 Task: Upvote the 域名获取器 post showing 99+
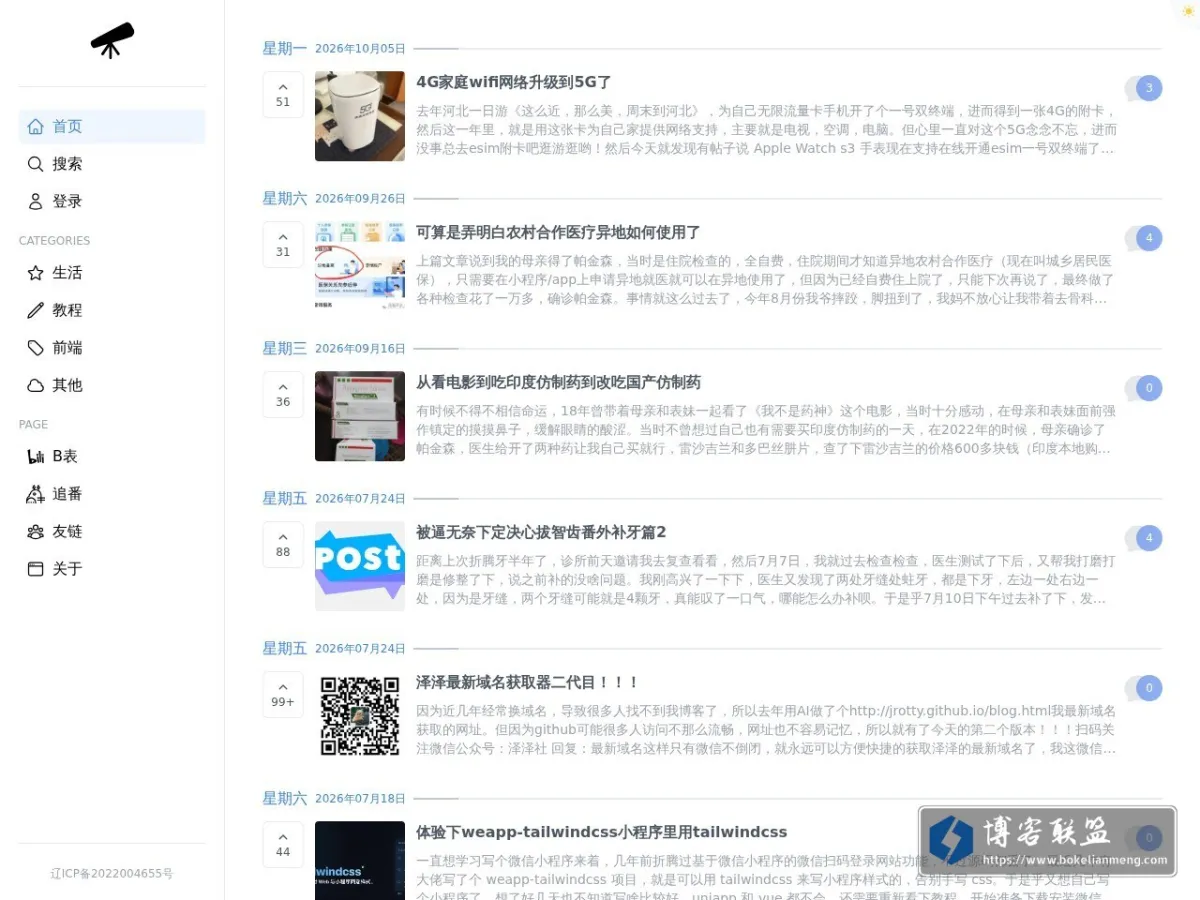(x=283, y=695)
